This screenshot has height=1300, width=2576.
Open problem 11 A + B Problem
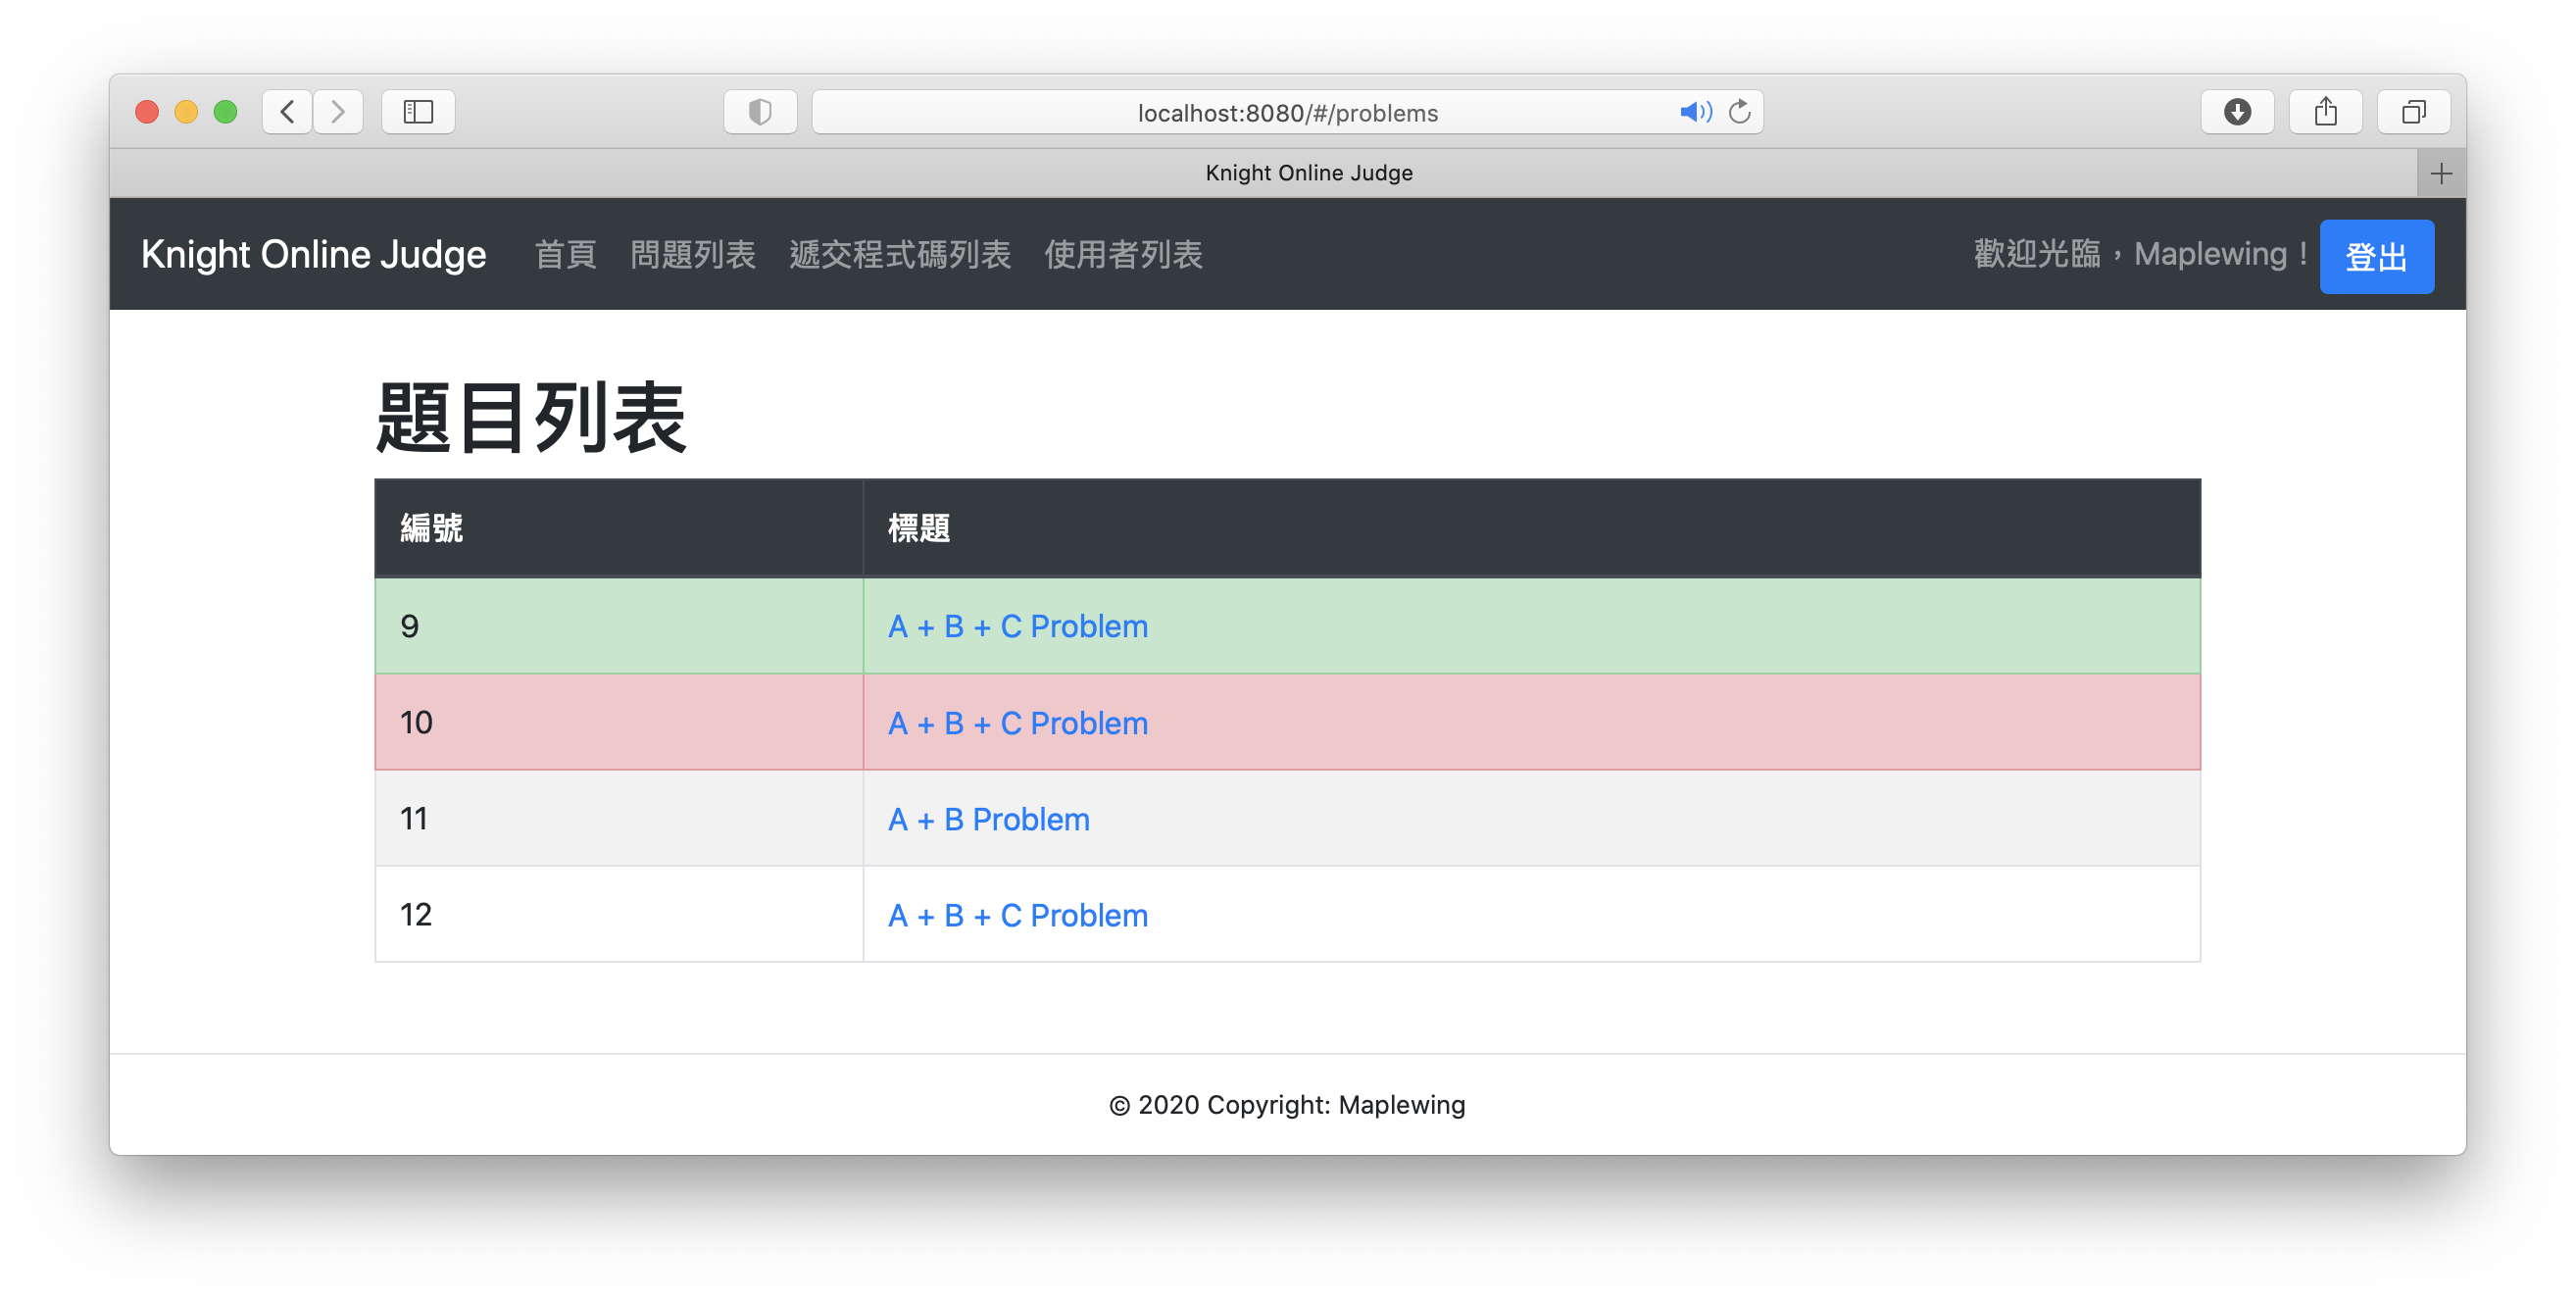pyautogui.click(x=989, y=819)
